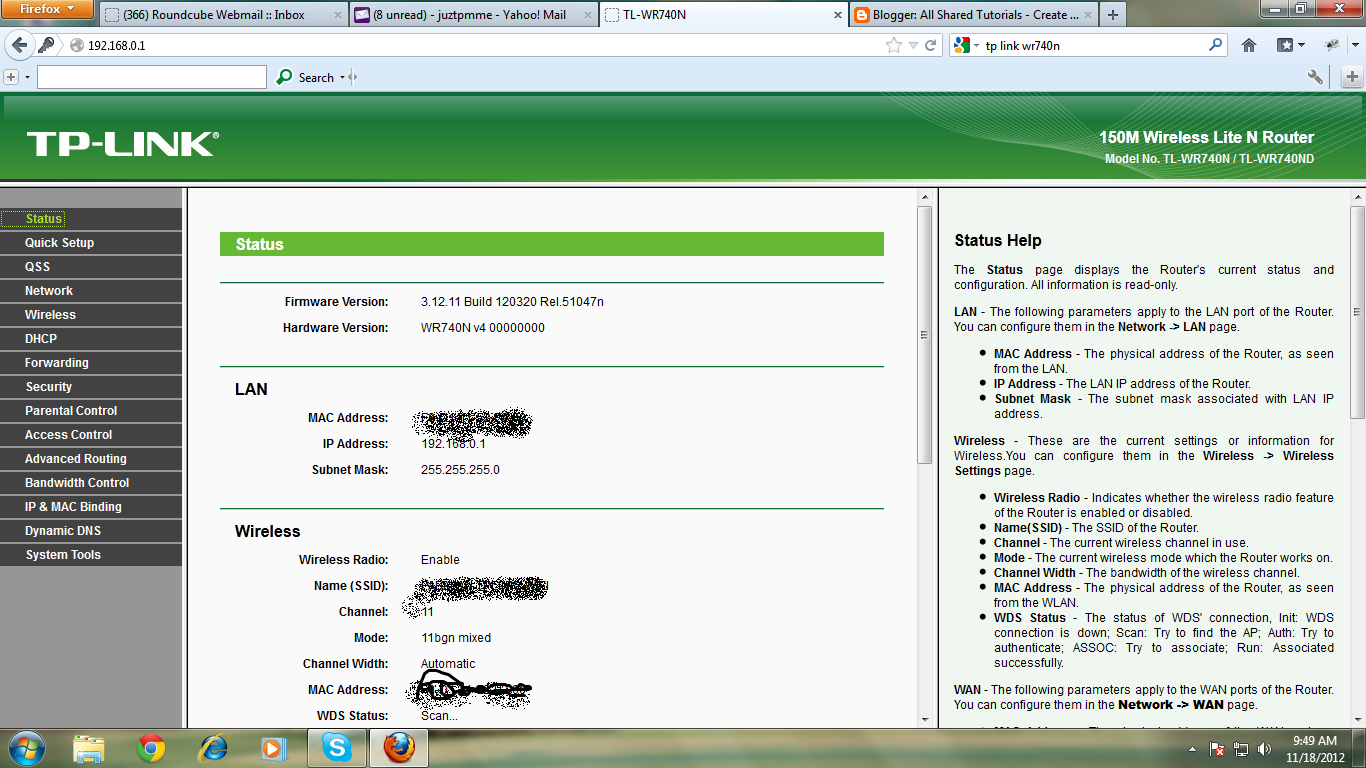The width and height of the screenshot is (1366, 768).
Task: Click the Firefox taskbar button
Action: [x=399, y=748]
